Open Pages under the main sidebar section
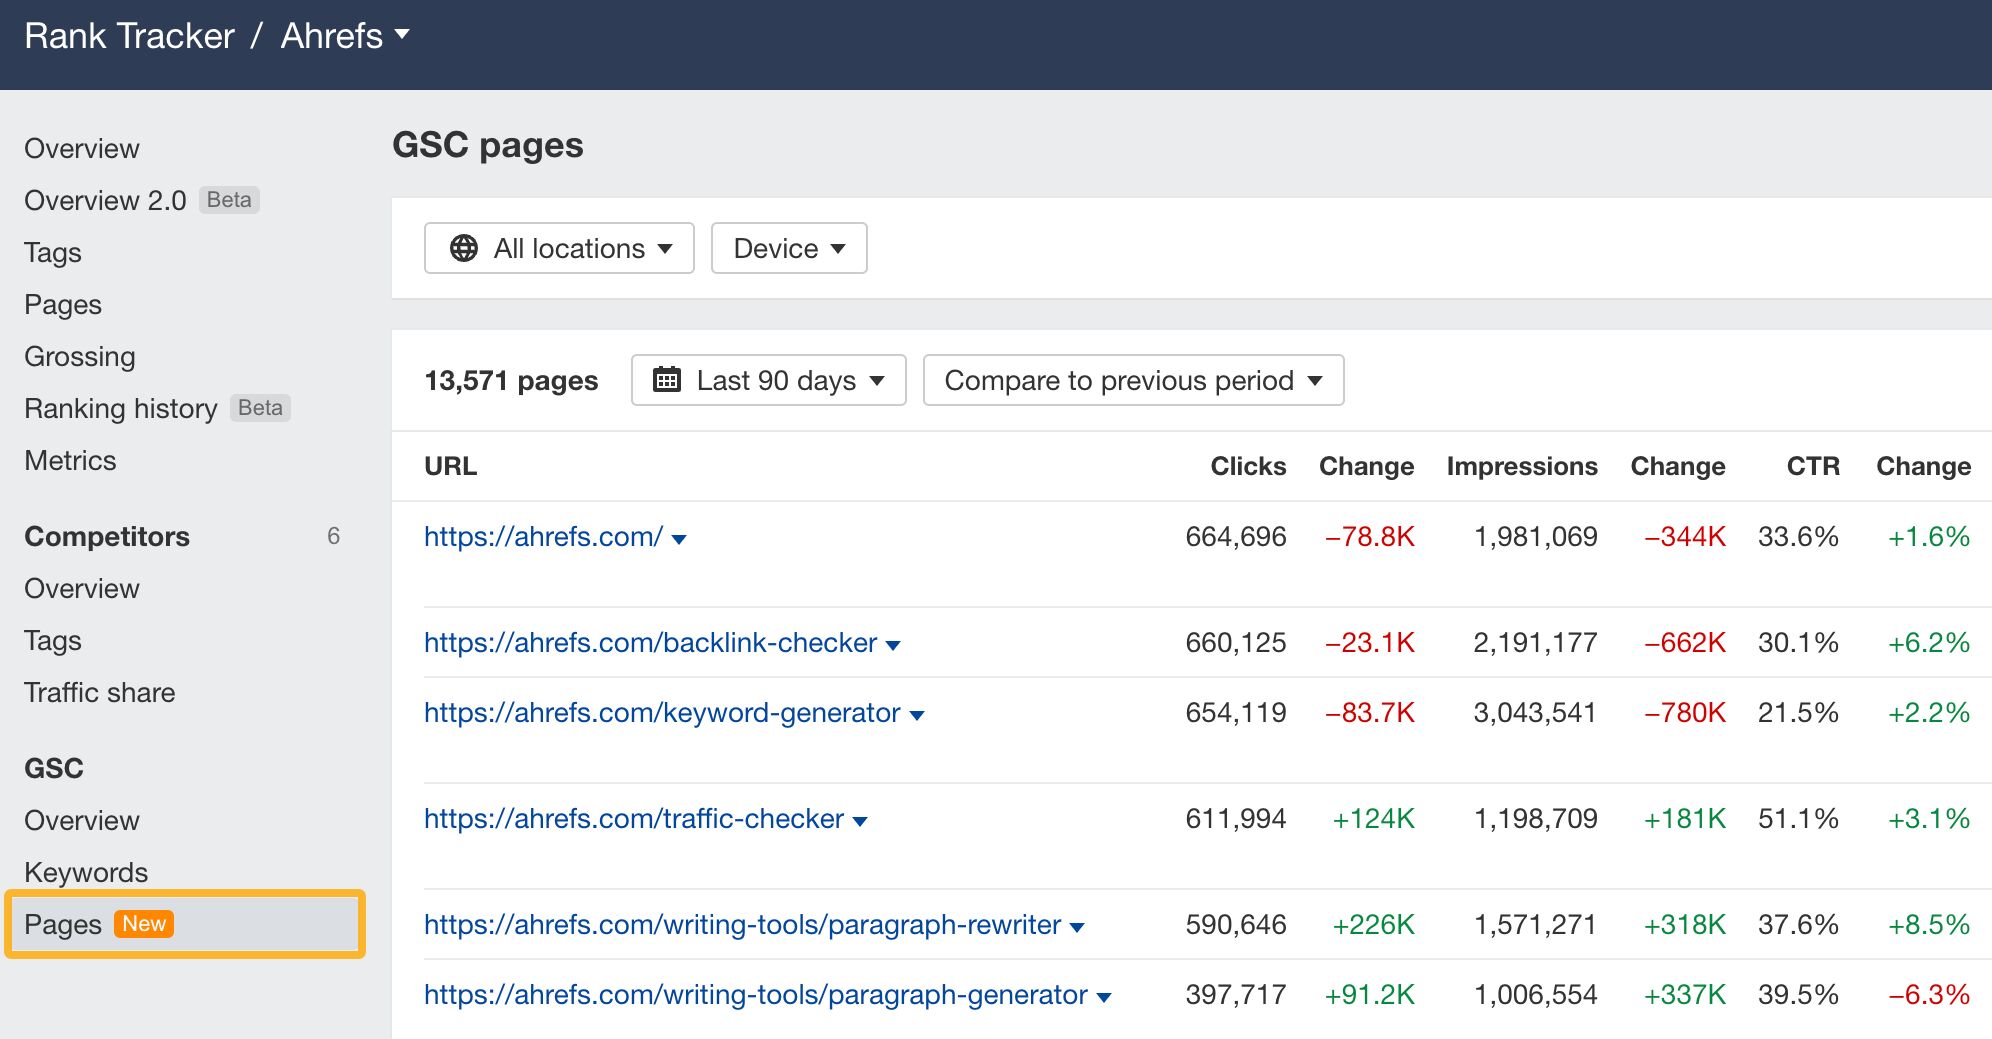Viewport: 1992px width, 1039px height. [x=63, y=304]
